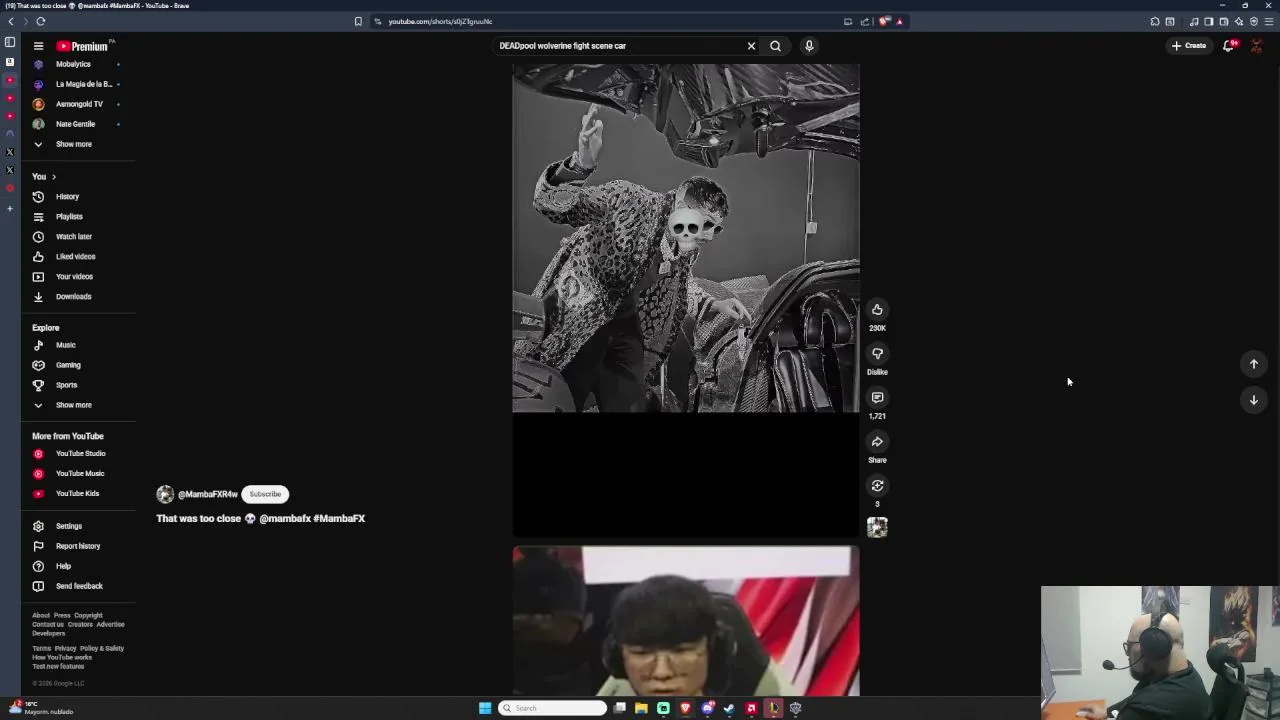Image resolution: width=1280 pixels, height=720 pixels.
Task: Open Liked videos
Action: tap(75, 257)
